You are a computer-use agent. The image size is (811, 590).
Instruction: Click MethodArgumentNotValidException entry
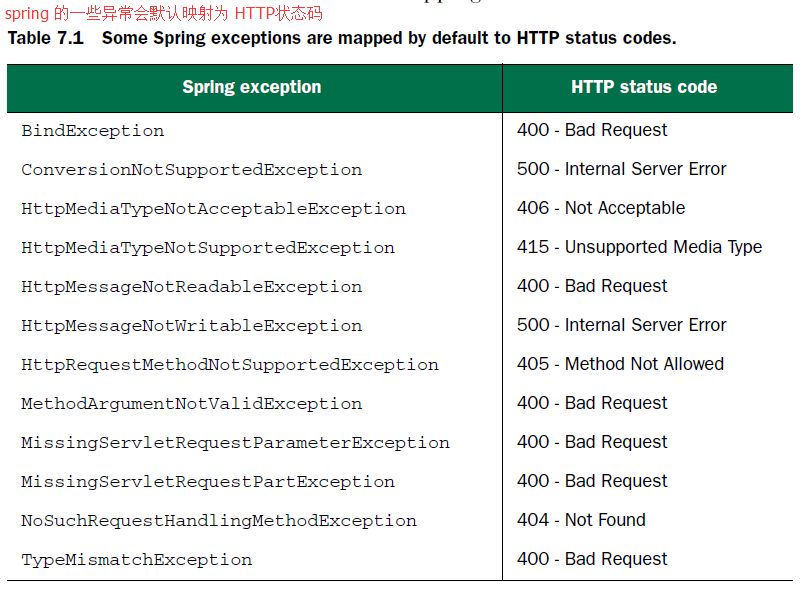[191, 404]
